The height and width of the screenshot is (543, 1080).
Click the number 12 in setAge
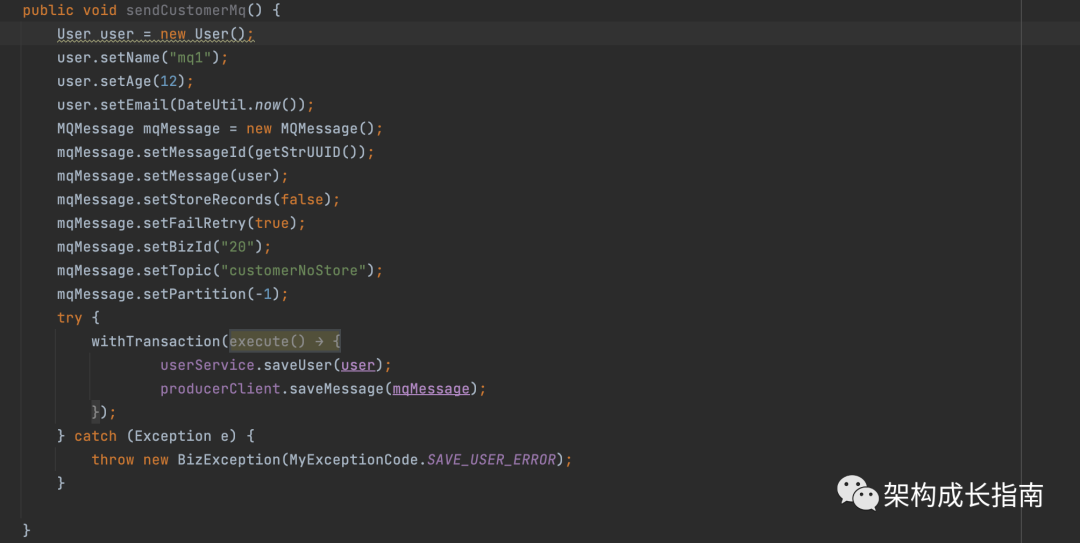coord(169,81)
